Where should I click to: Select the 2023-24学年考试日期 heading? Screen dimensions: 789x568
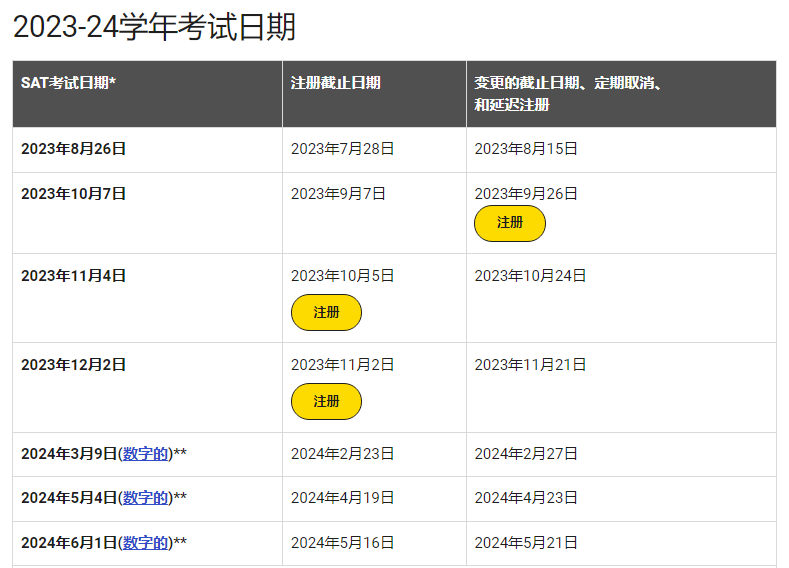pyautogui.click(x=154, y=27)
